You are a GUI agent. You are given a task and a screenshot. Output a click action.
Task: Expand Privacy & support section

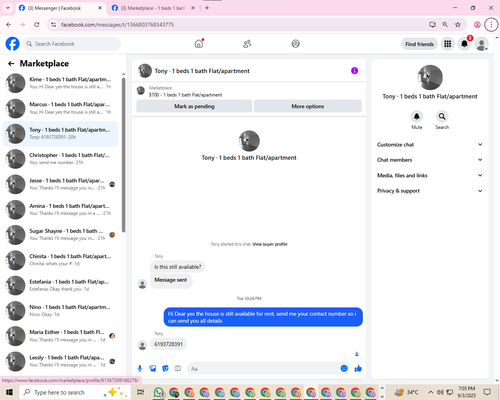click(430, 191)
